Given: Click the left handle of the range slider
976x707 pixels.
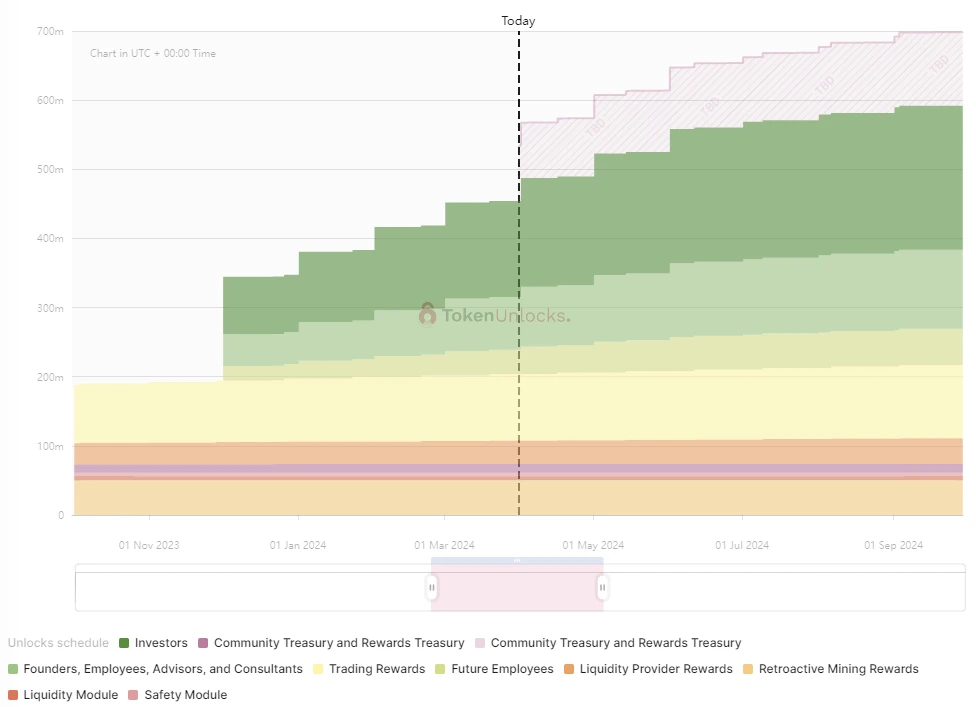Looking at the screenshot, I should (432, 588).
